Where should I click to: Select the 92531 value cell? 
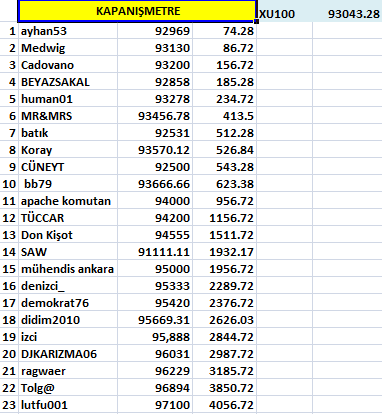155,133
